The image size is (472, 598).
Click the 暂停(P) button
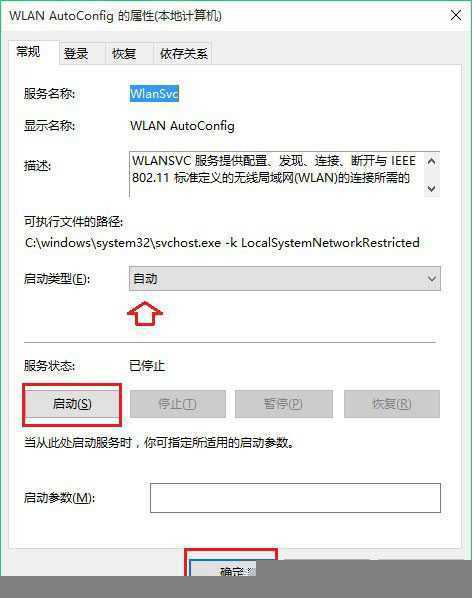[x=284, y=404]
